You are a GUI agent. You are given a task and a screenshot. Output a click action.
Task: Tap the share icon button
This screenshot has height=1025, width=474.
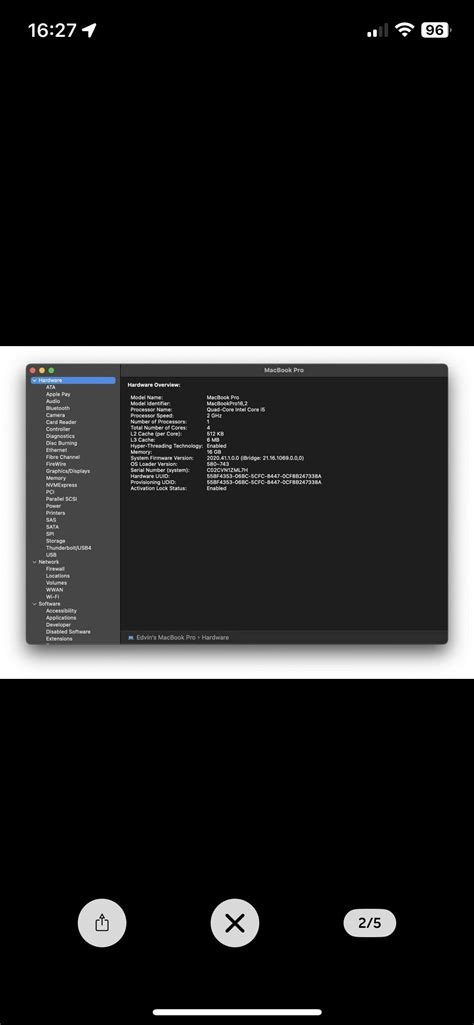(102, 922)
